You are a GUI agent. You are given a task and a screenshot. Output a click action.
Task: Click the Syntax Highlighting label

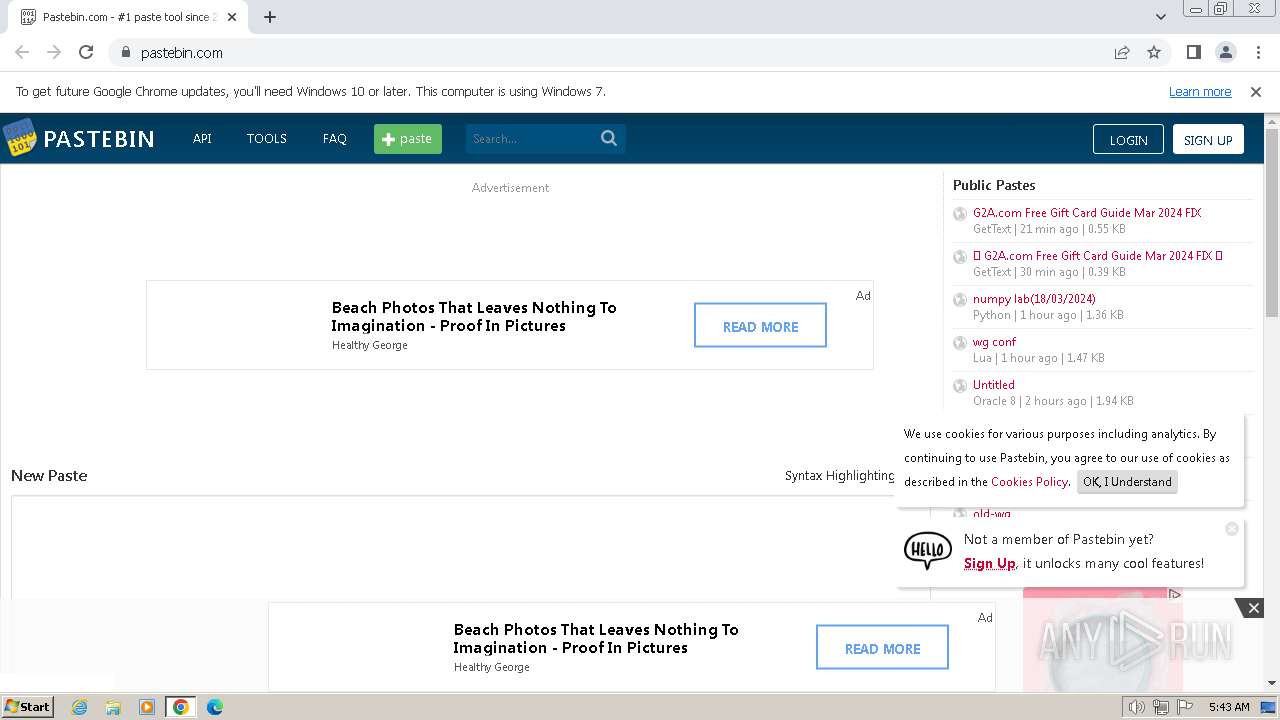[x=840, y=476]
